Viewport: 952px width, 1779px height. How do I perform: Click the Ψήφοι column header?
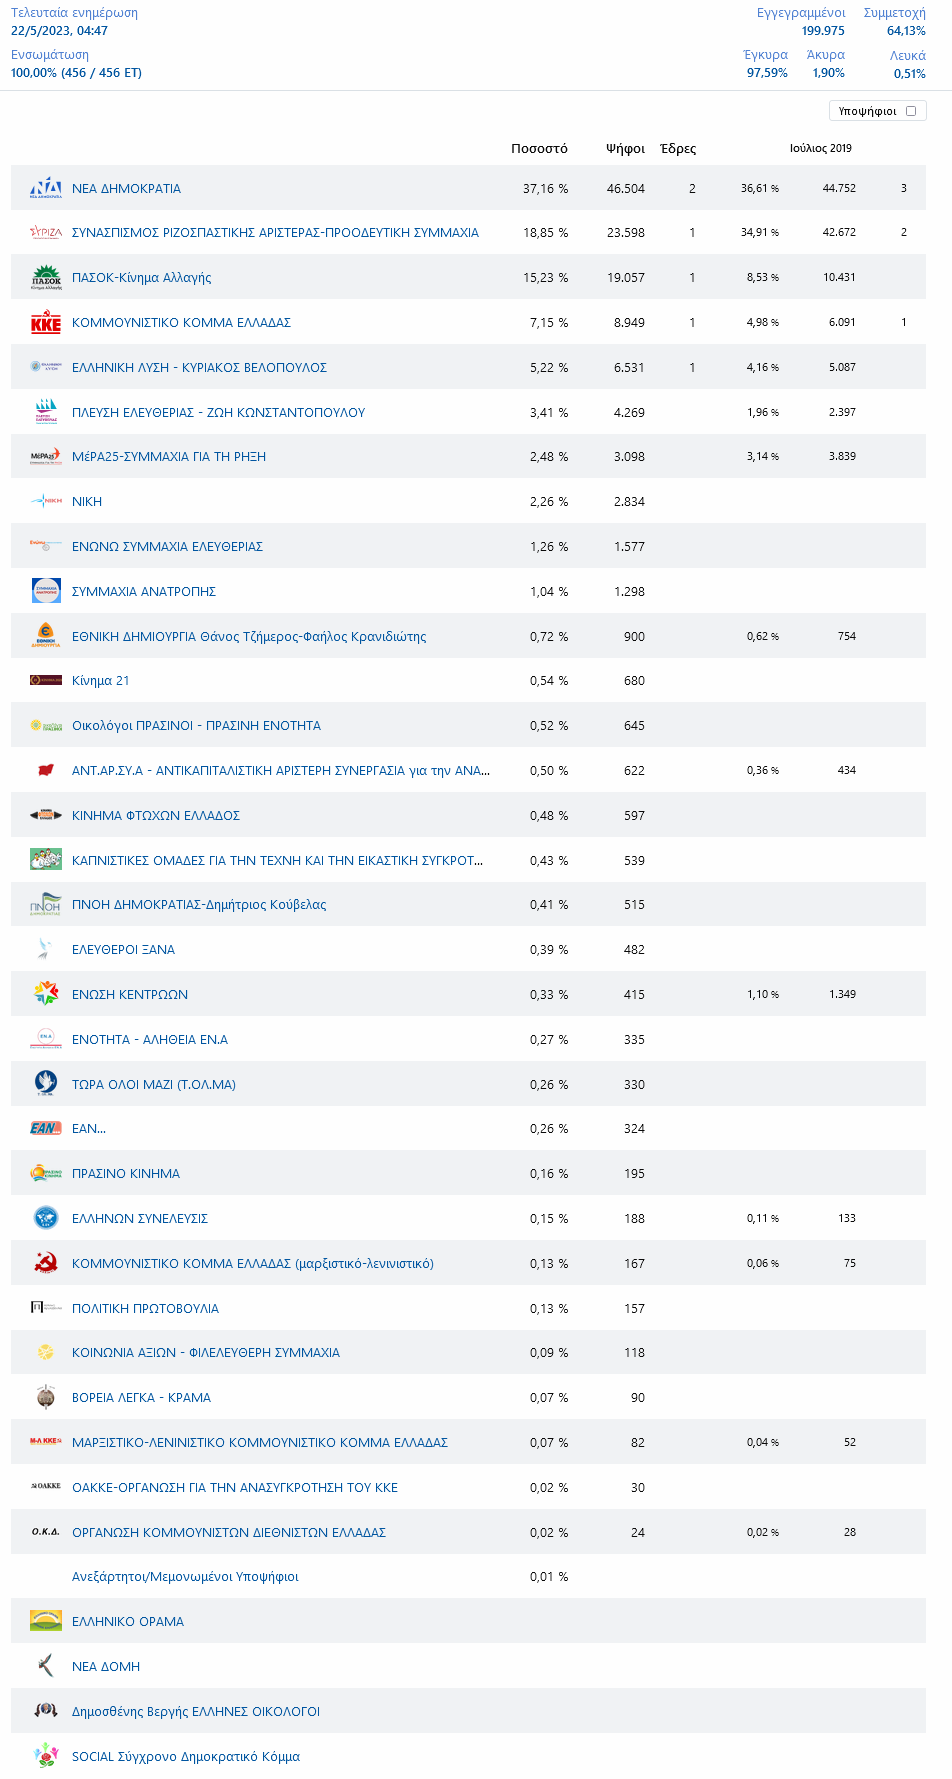click(625, 149)
